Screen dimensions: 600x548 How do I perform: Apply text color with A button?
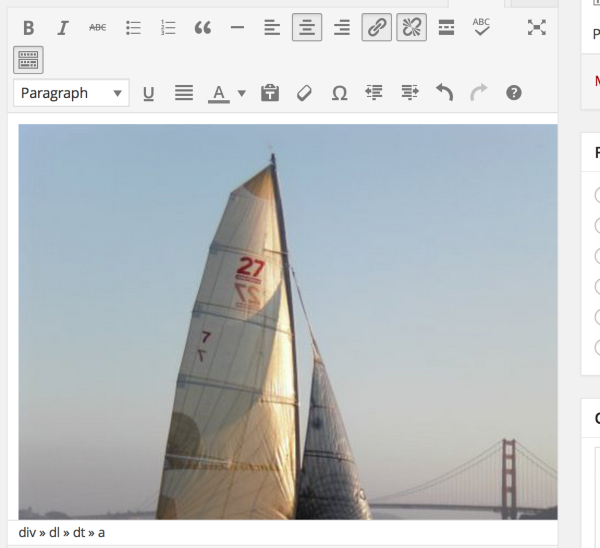tap(218, 93)
